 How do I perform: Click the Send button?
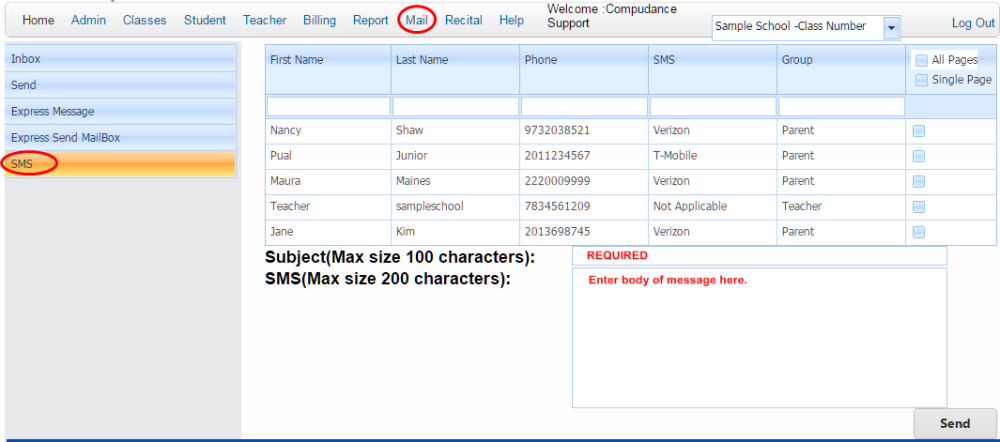[955, 424]
